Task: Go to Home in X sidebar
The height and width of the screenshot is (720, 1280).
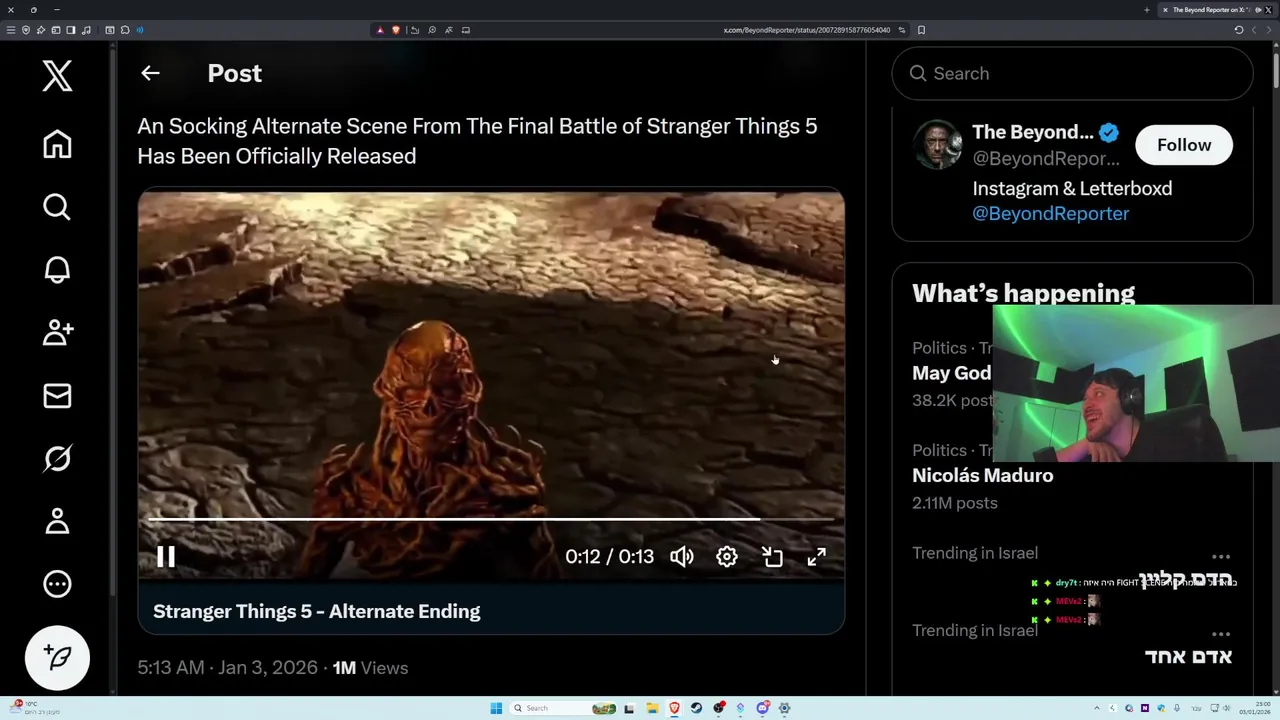Action: point(57,145)
